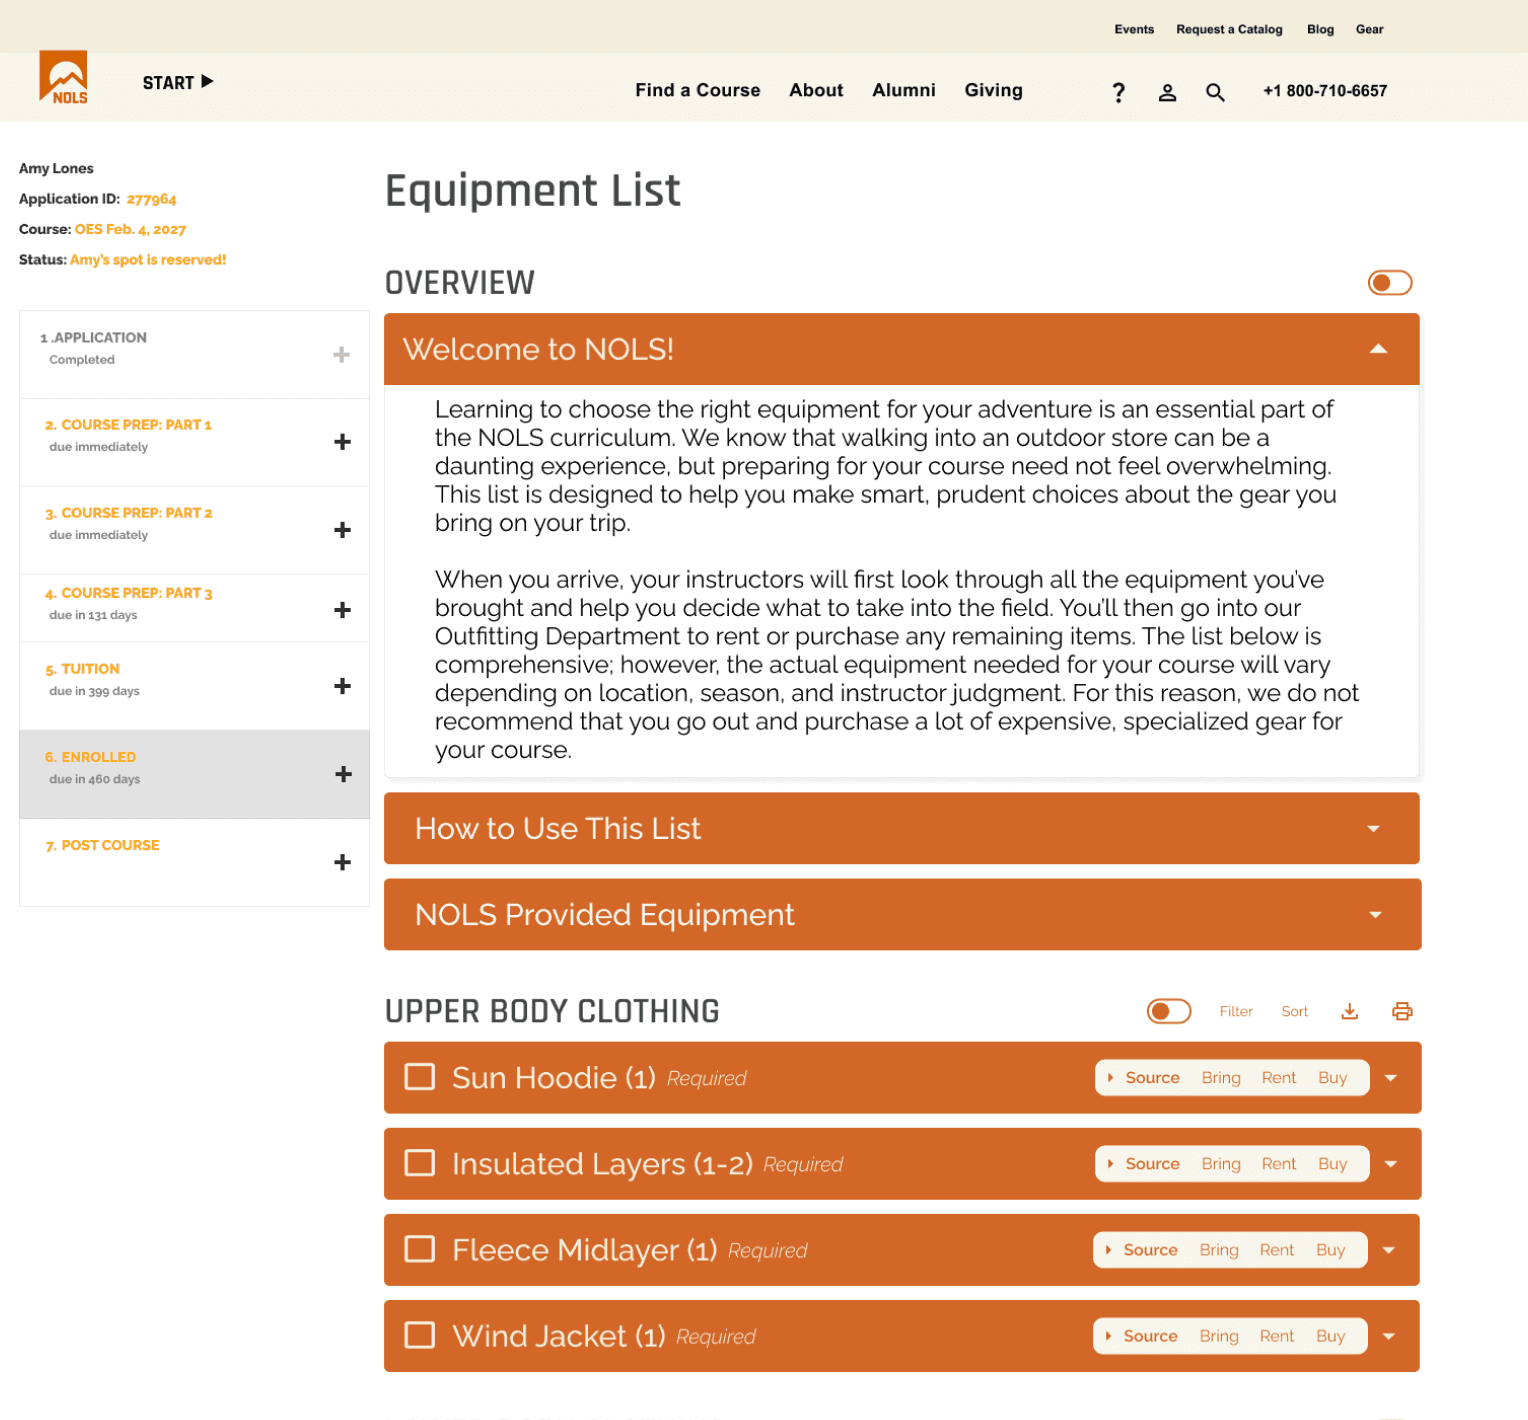Check the Sun Hoodie checkbox
This screenshot has height=1420, width=1528.
pos(419,1077)
